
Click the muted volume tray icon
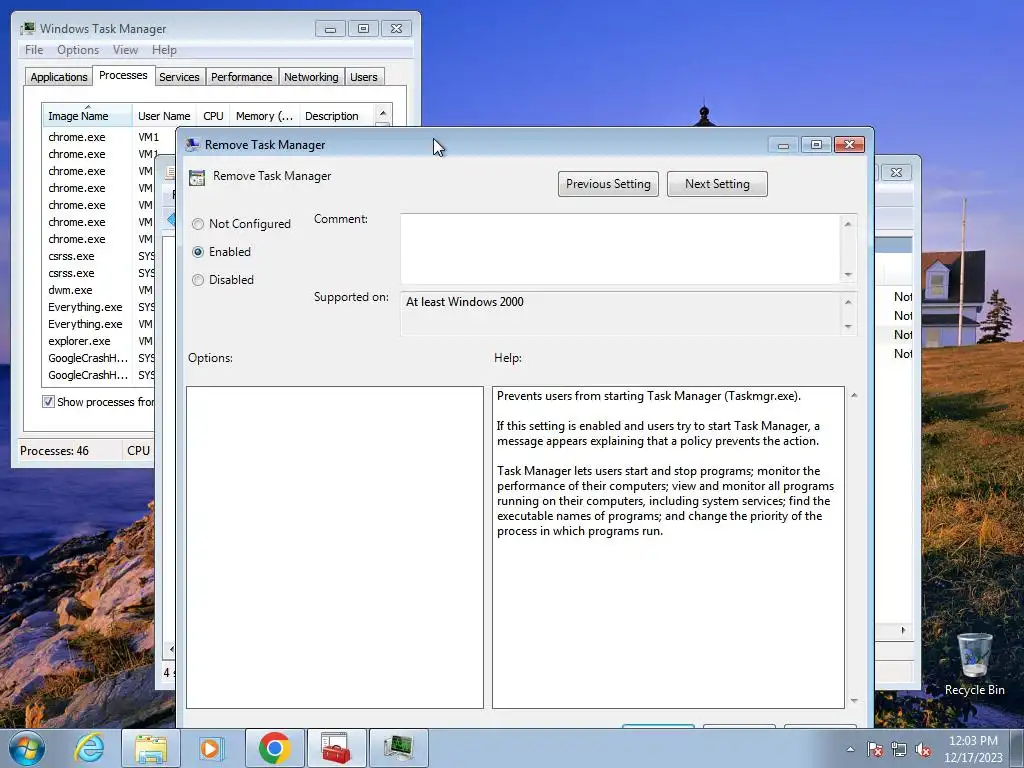pyautogui.click(x=923, y=750)
